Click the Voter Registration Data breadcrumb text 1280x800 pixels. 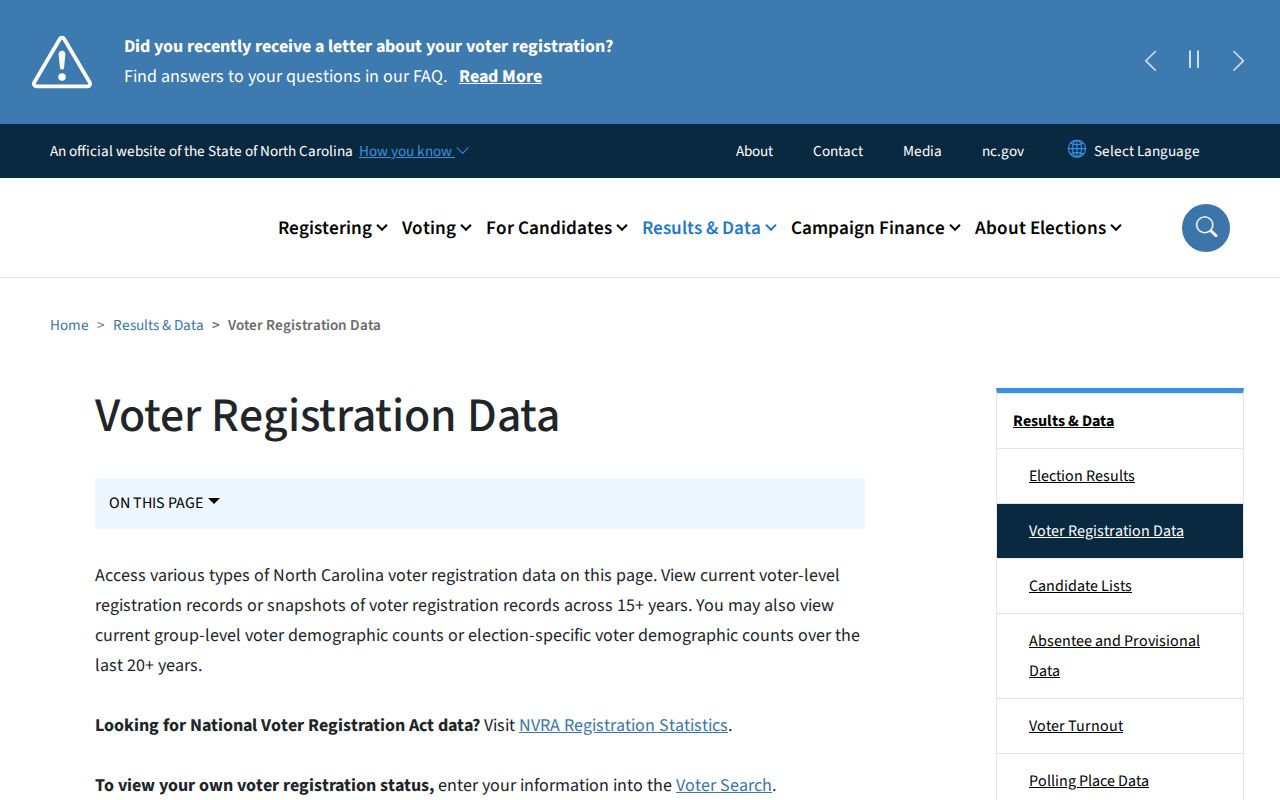(x=304, y=325)
